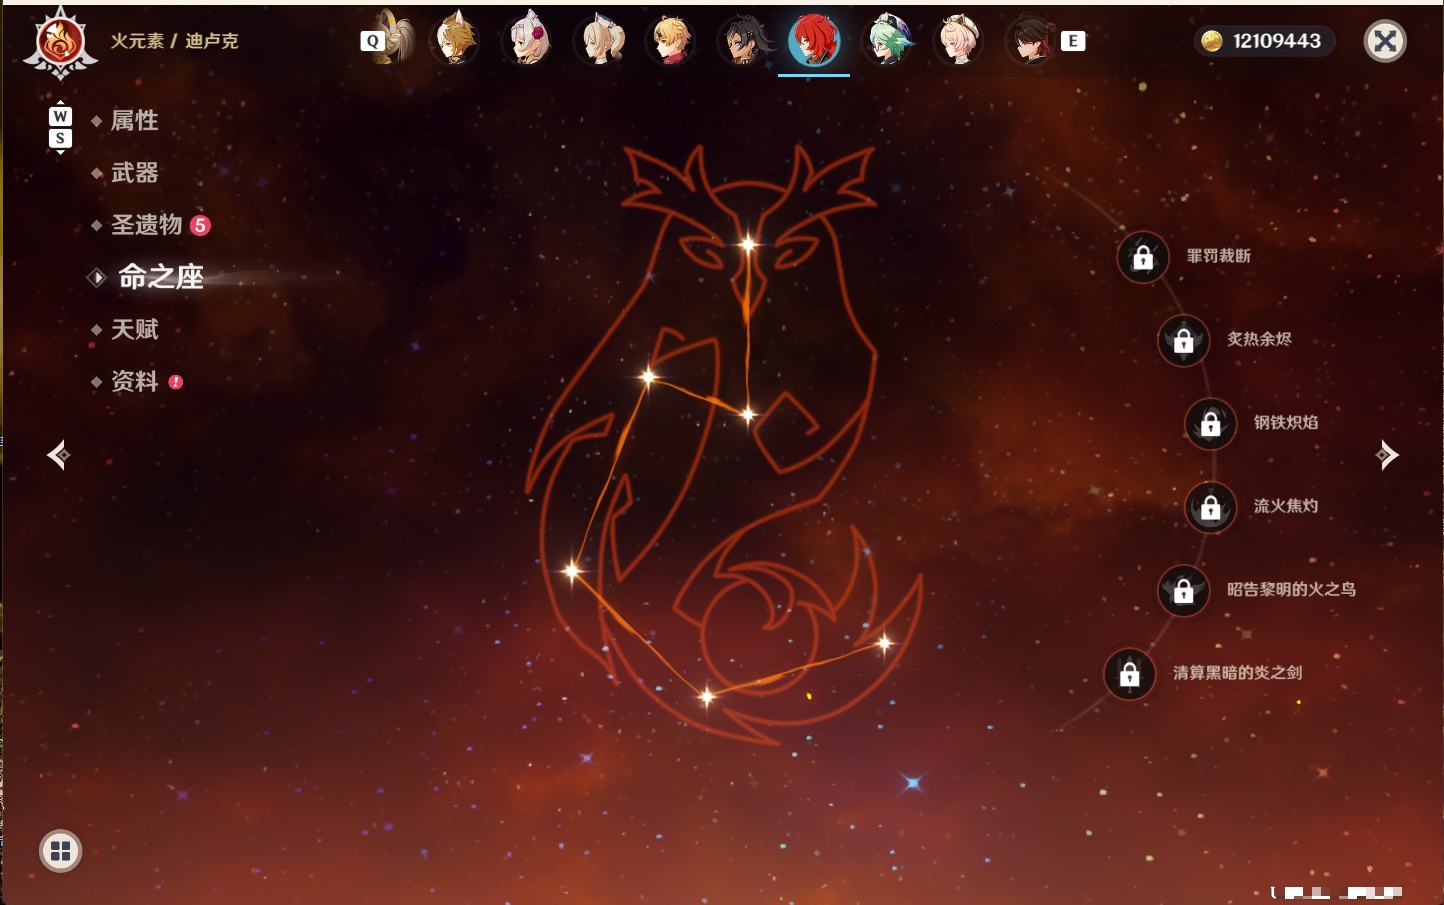
Task: Click the 钢铁炽焰 lock icon
Action: point(1211,423)
